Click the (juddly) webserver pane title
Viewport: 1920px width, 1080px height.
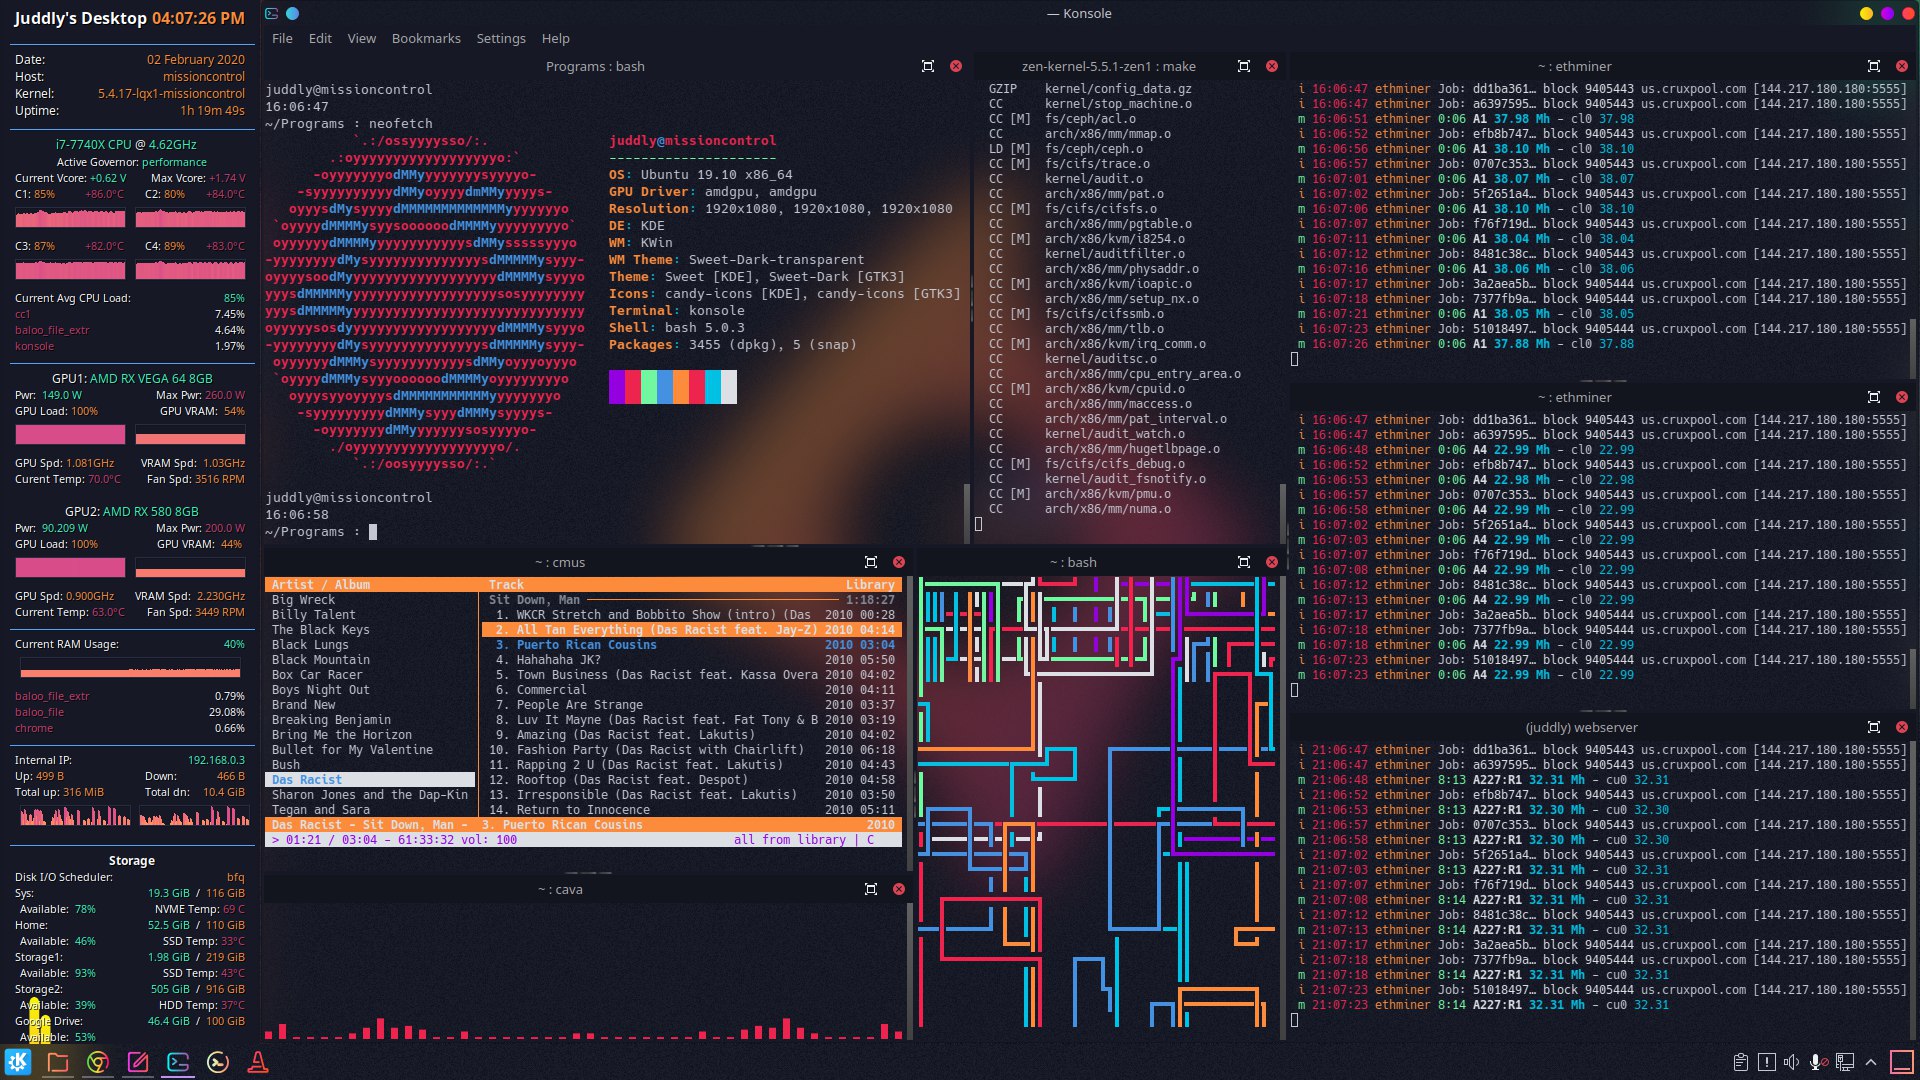[1581, 727]
